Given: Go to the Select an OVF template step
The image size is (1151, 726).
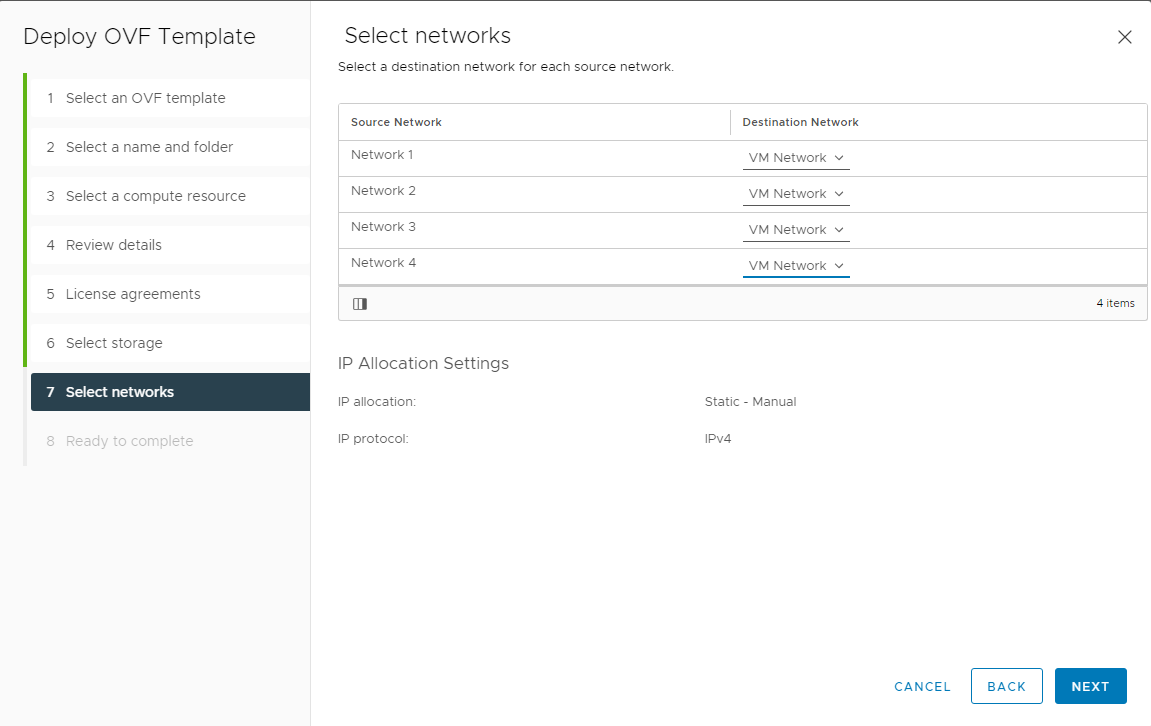Looking at the screenshot, I should coord(144,98).
